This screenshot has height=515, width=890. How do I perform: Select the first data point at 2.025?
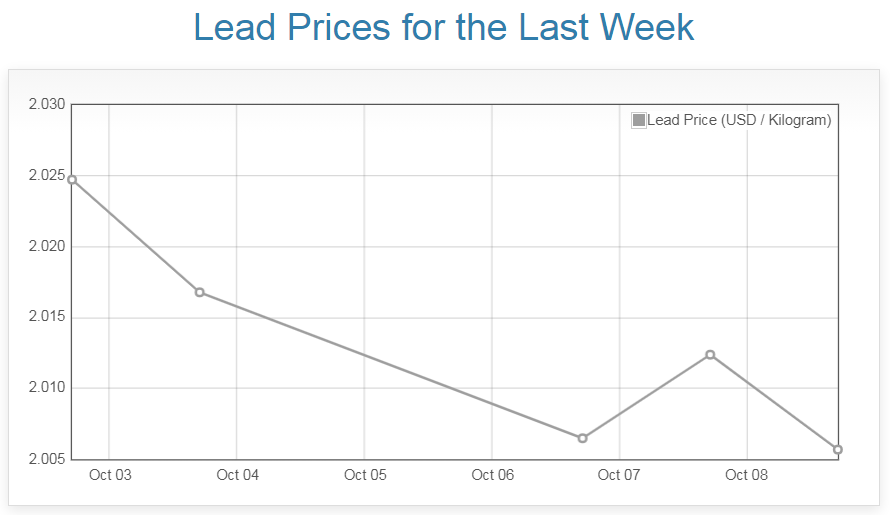tap(72, 180)
